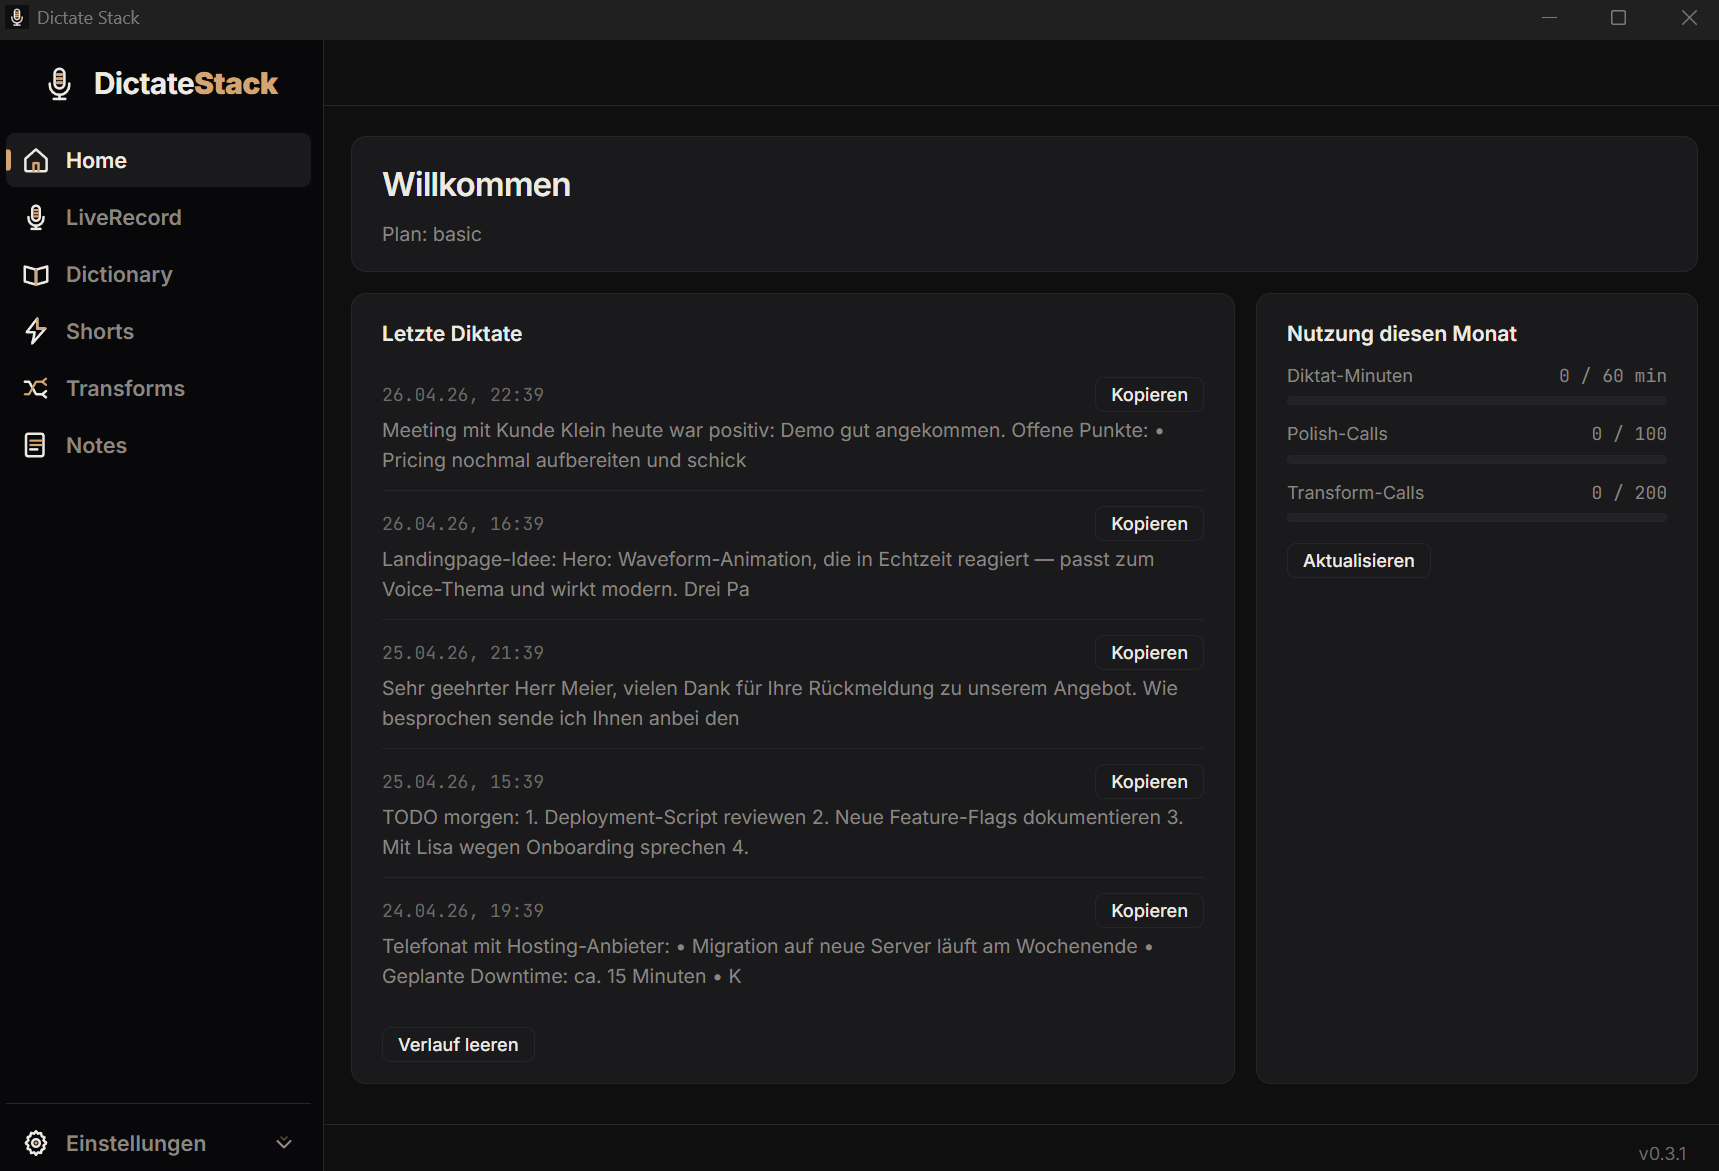Click the Transforms shuffle icon

(36, 388)
